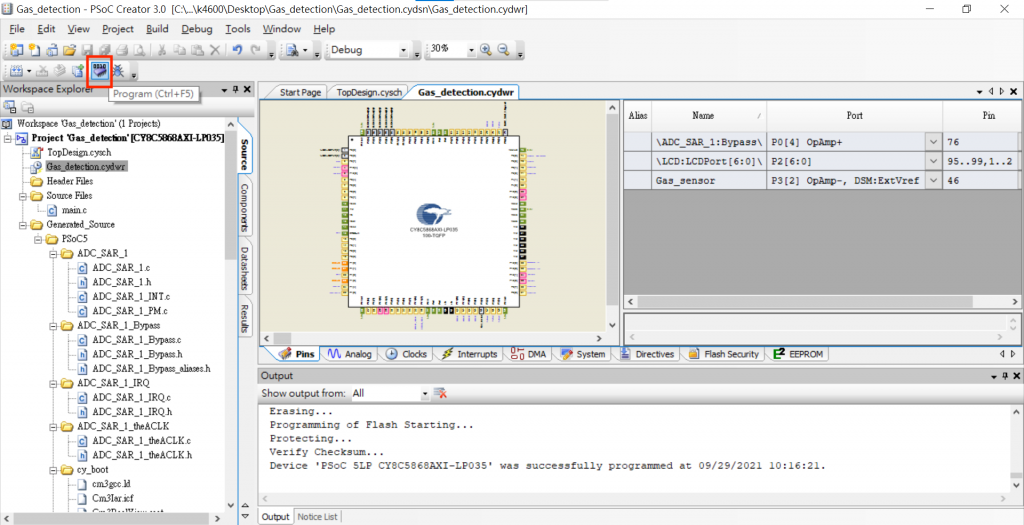Click the Debug bug icon in toolbar
Screen dimensions: 1024x525
[118, 71]
